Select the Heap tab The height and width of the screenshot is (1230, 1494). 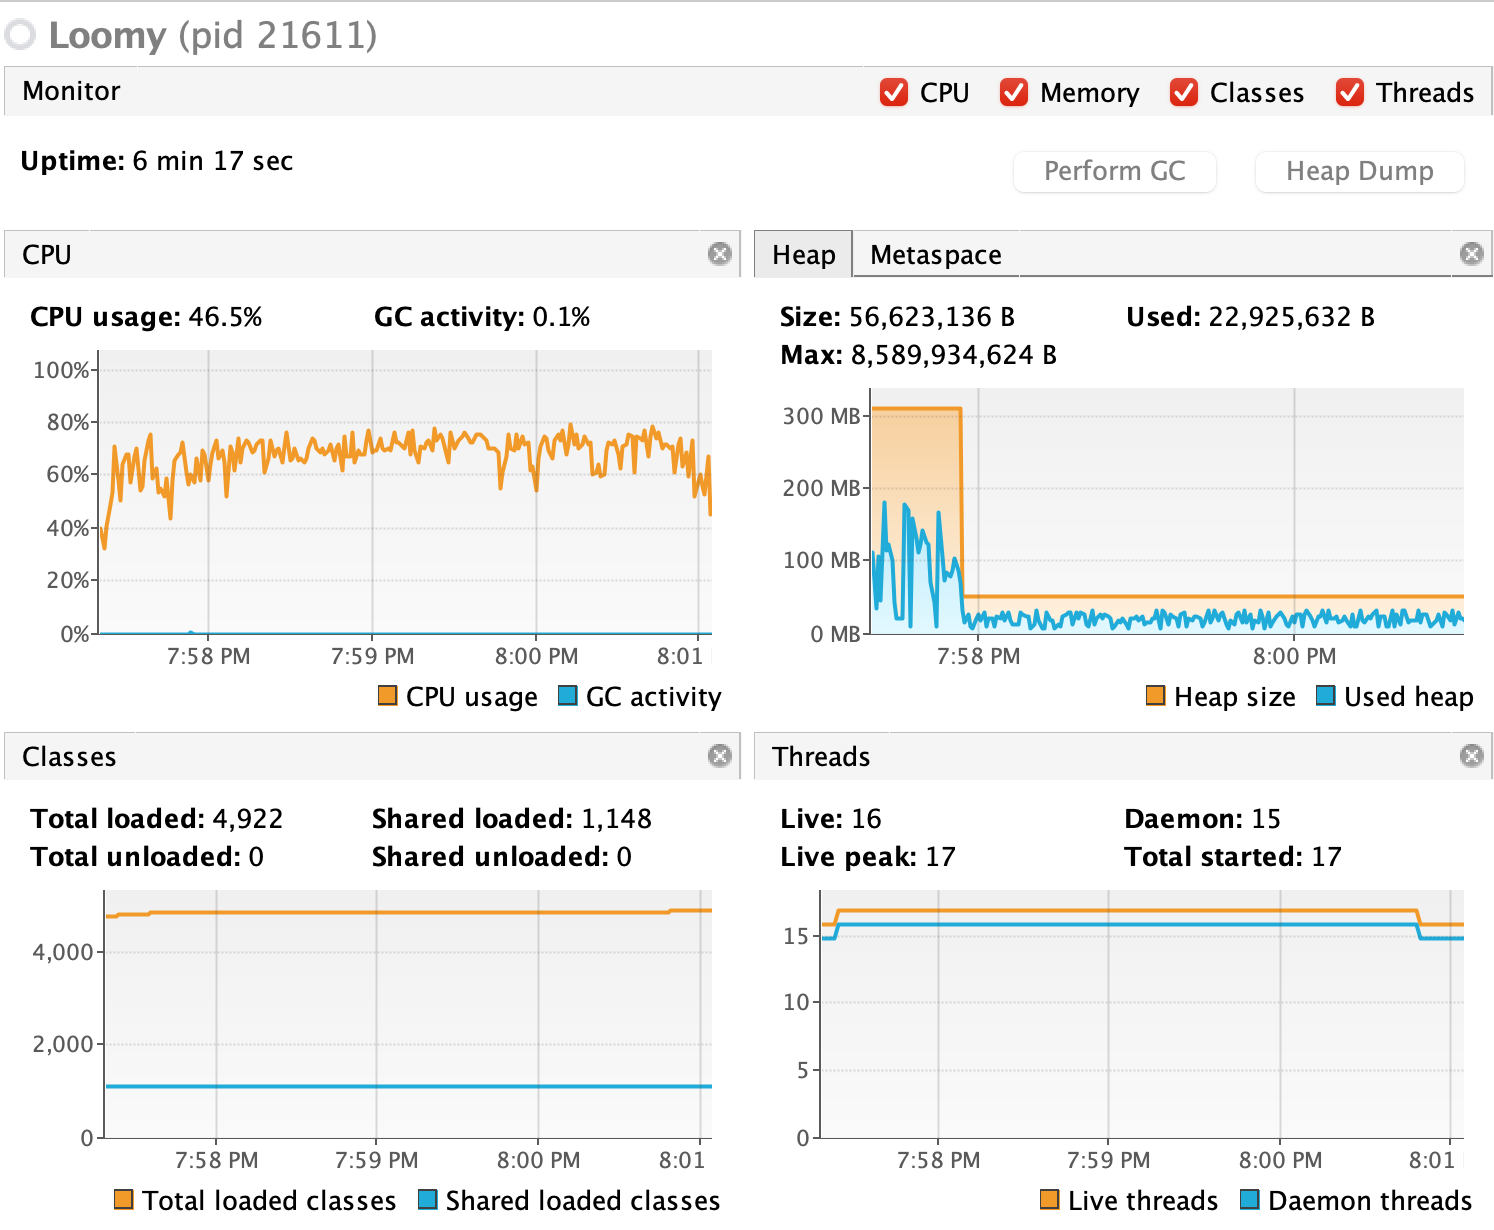coord(803,255)
